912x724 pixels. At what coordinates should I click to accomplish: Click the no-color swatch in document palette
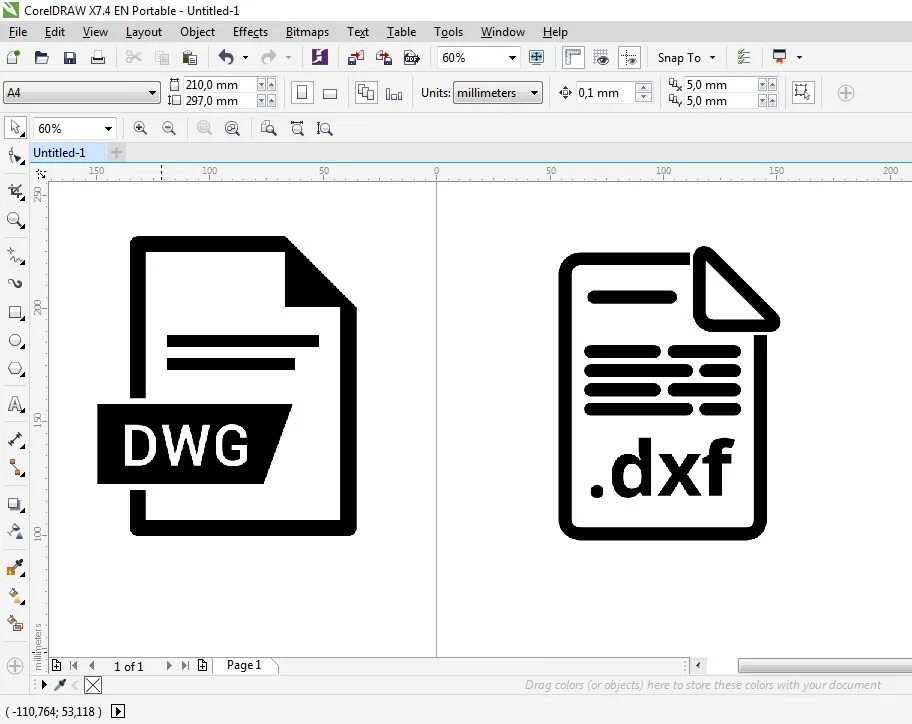click(93, 685)
